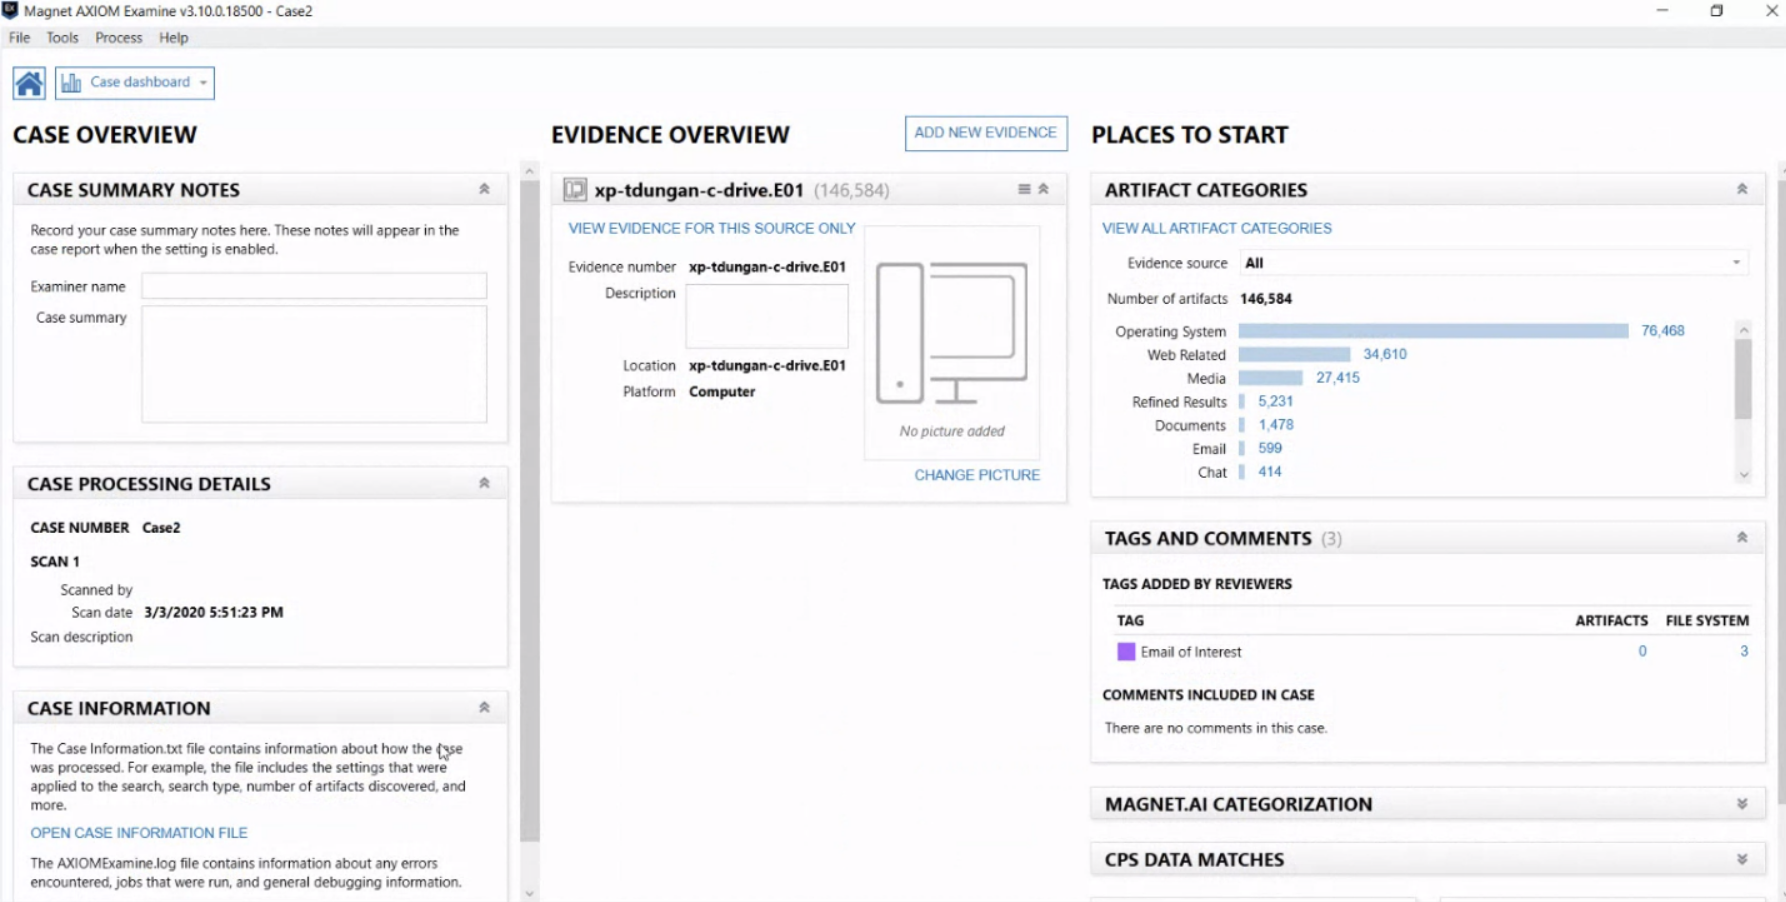The image size is (1786, 902).
Task: Click the purple Email of Interest tag swatch
Action: pos(1126,652)
